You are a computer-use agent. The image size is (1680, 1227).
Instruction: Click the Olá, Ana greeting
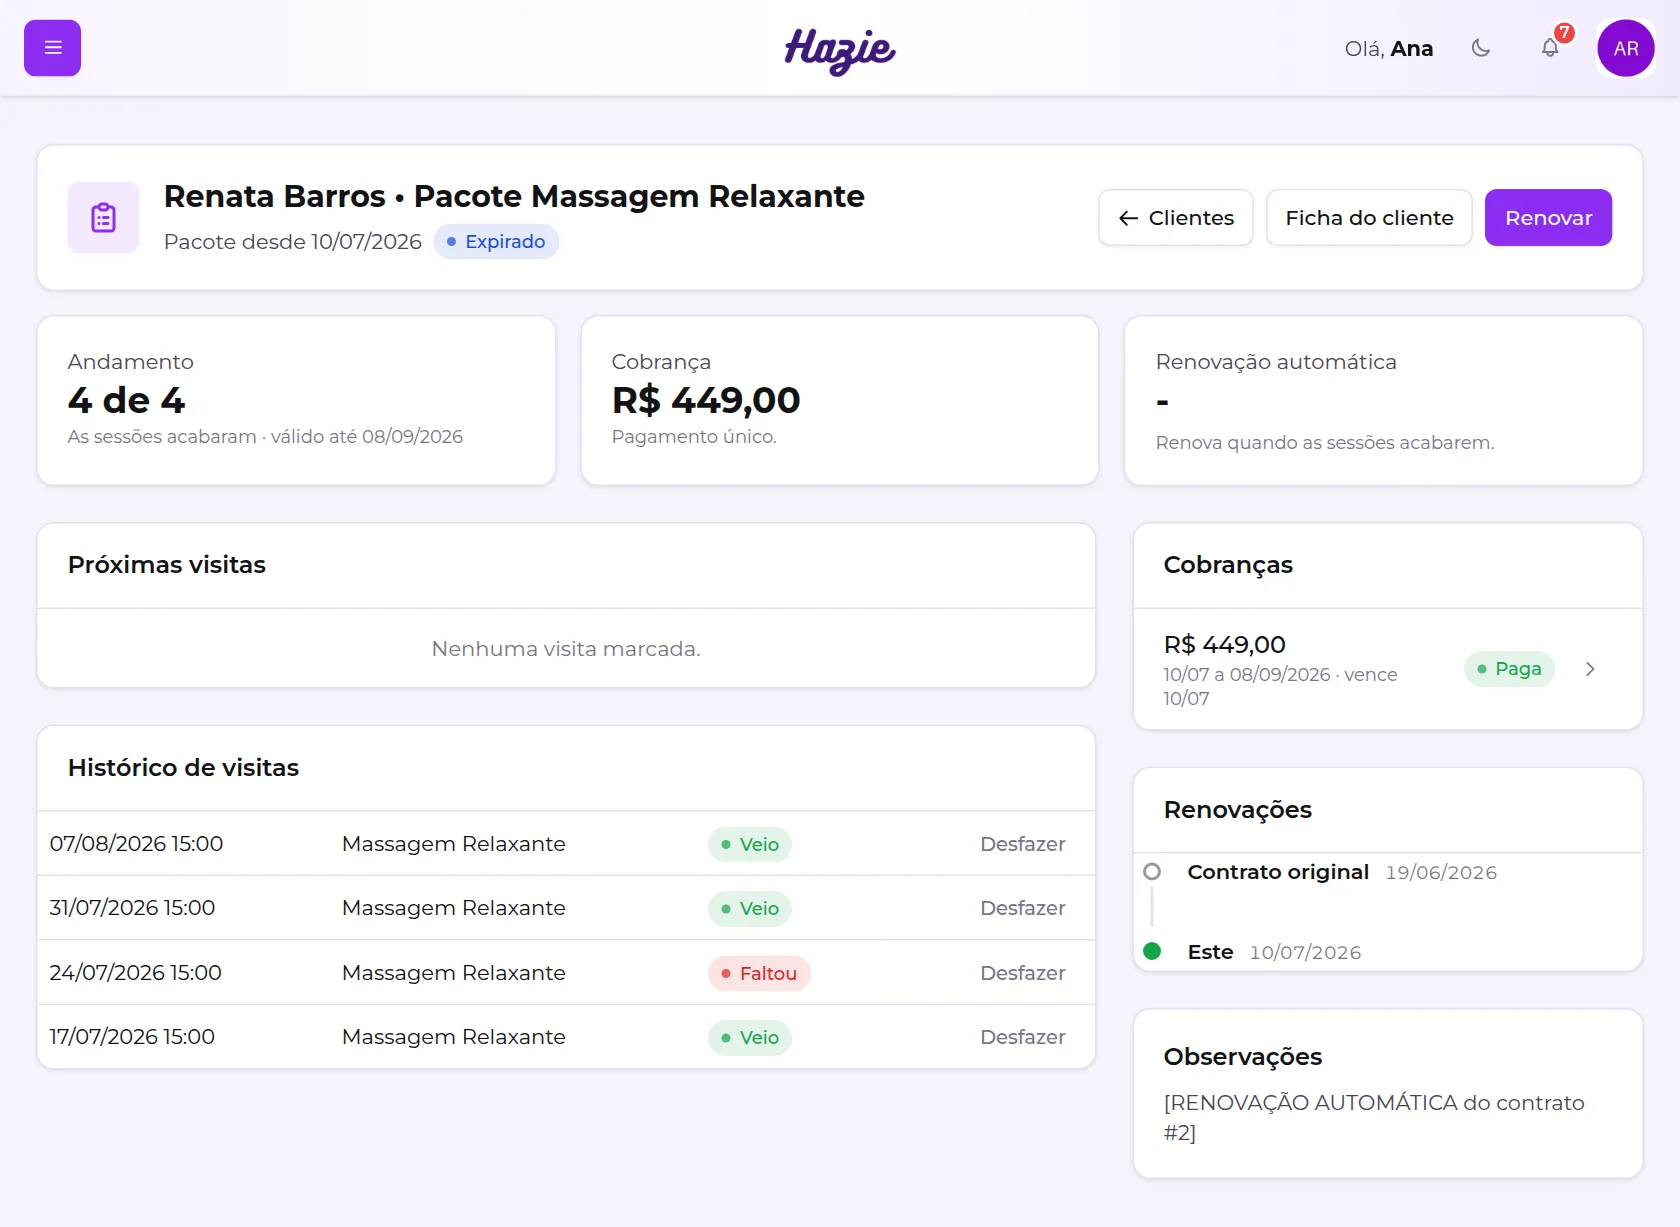tap(1389, 49)
